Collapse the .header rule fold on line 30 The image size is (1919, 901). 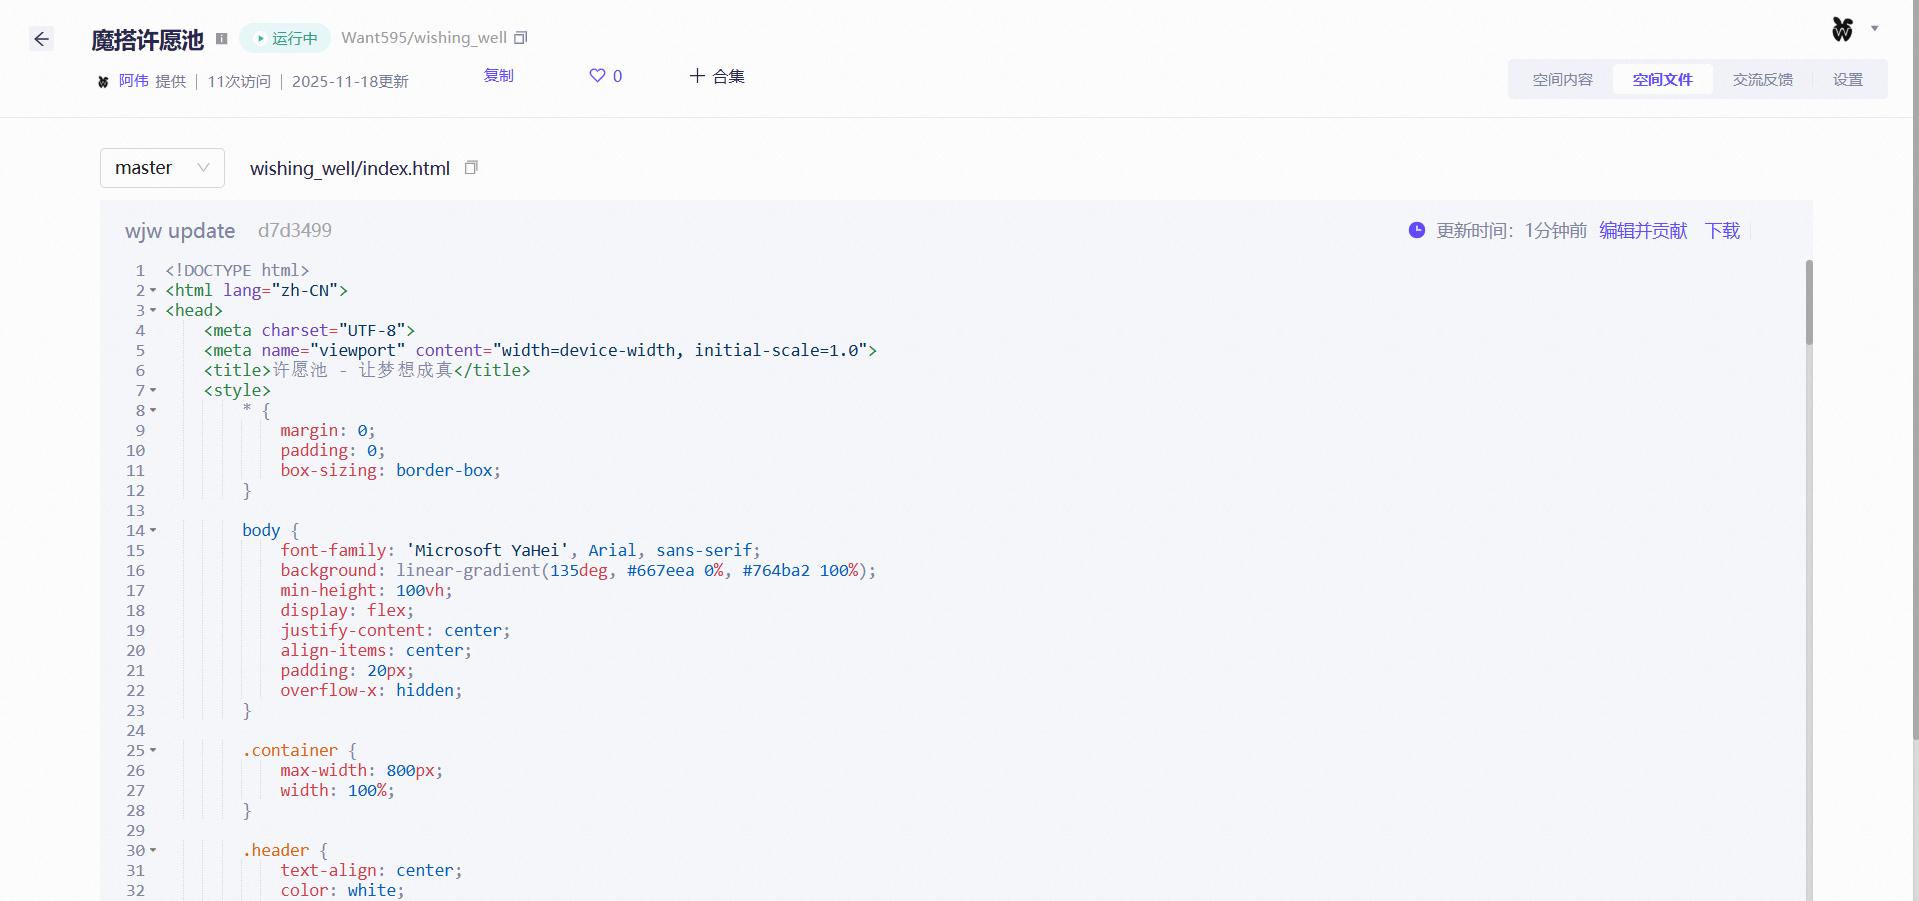[153, 851]
